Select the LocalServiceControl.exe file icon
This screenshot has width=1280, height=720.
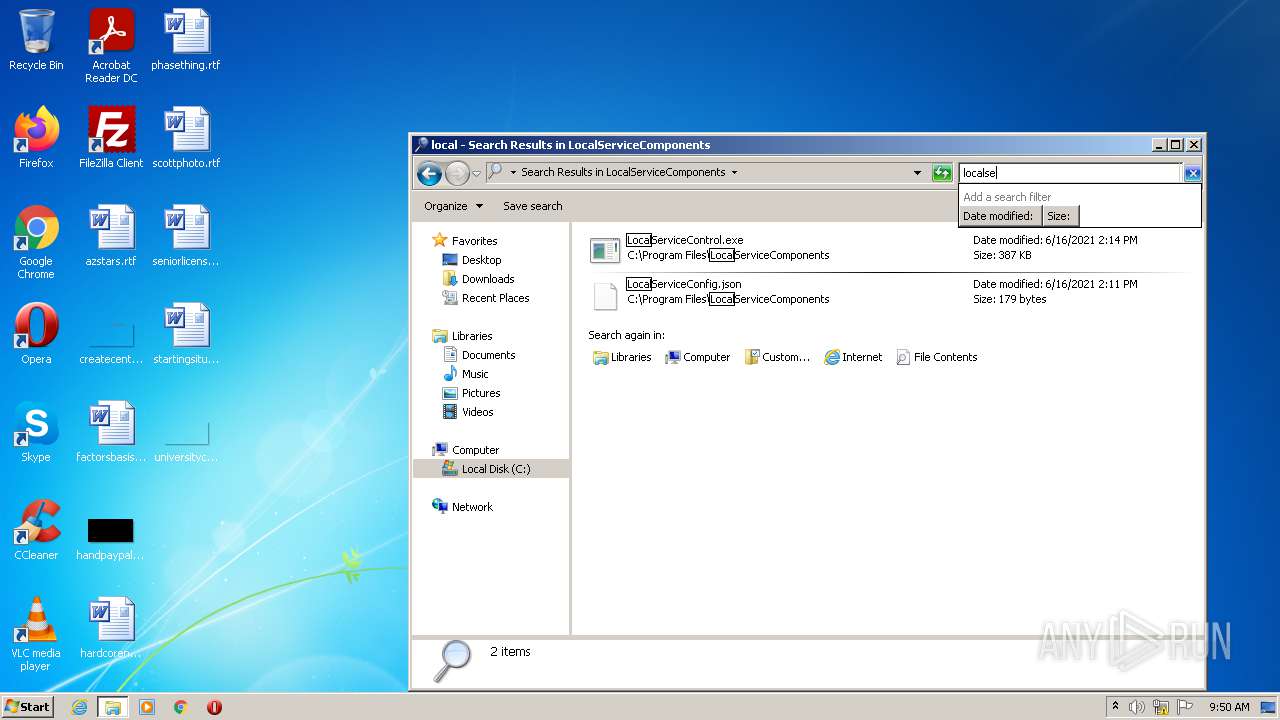(605, 250)
